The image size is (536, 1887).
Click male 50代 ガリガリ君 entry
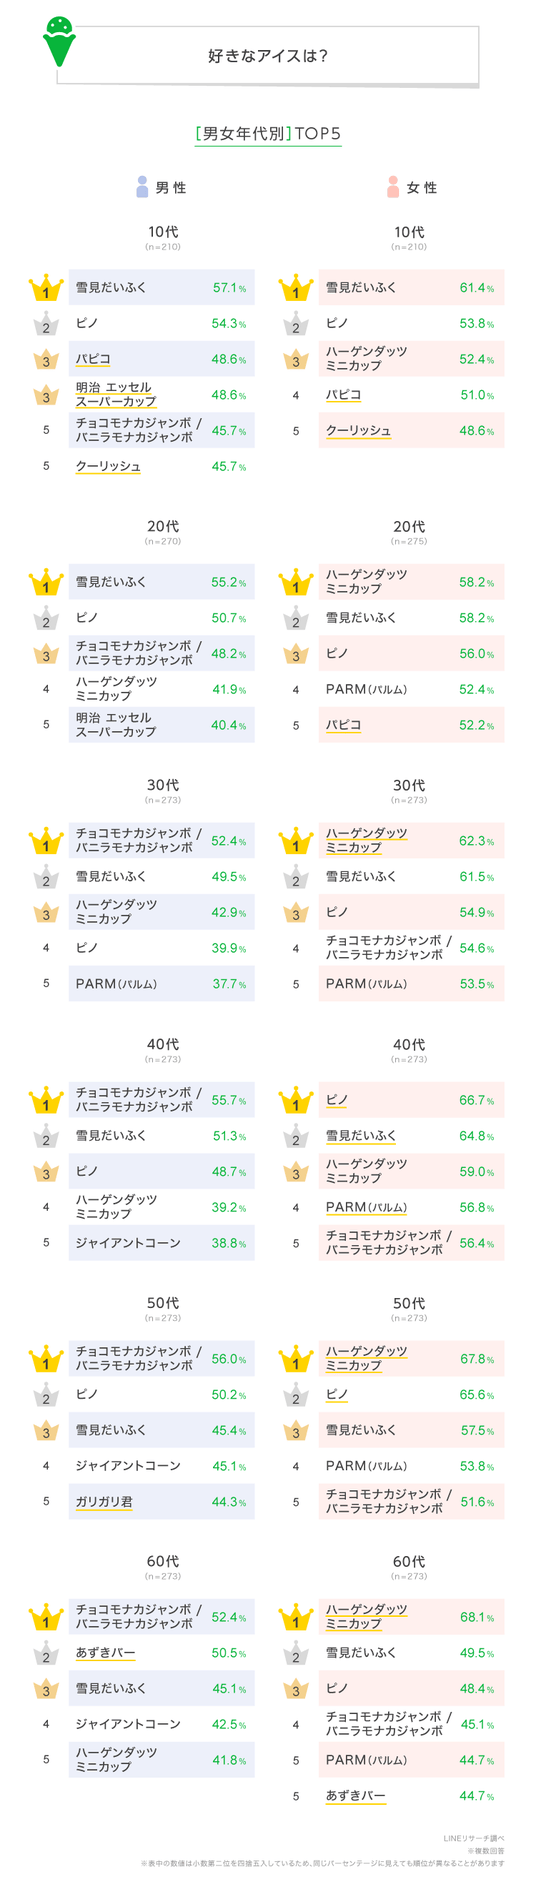[161, 1502]
